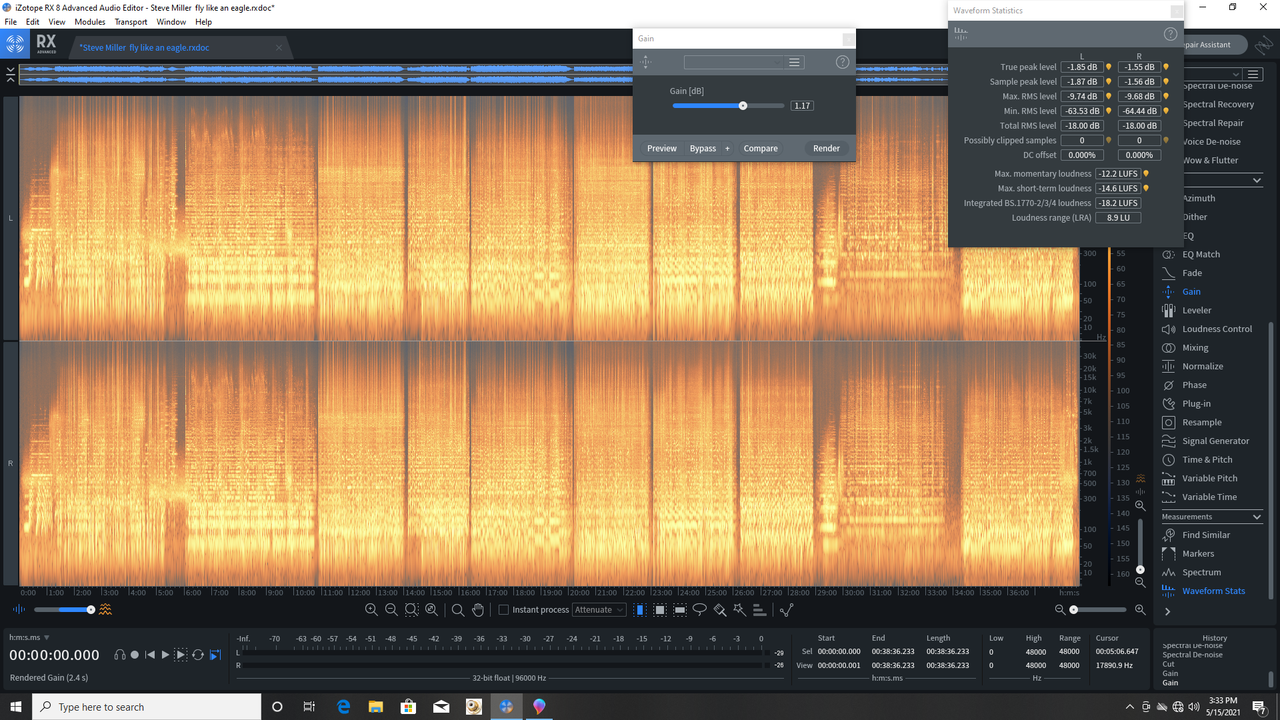The width and height of the screenshot is (1280, 720).
Task: Enable the Instant process checkbox
Action: click(503, 610)
